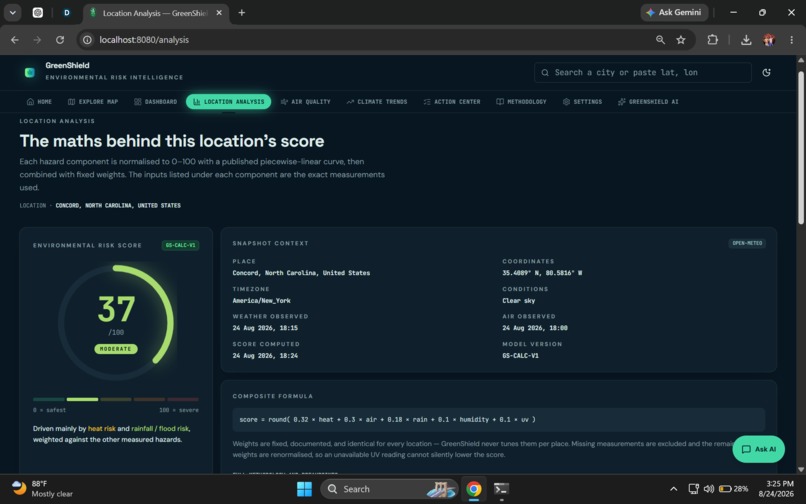Image resolution: width=806 pixels, height=504 pixels.
Task: Click the score 37 gauge ring
Action: pos(116,322)
